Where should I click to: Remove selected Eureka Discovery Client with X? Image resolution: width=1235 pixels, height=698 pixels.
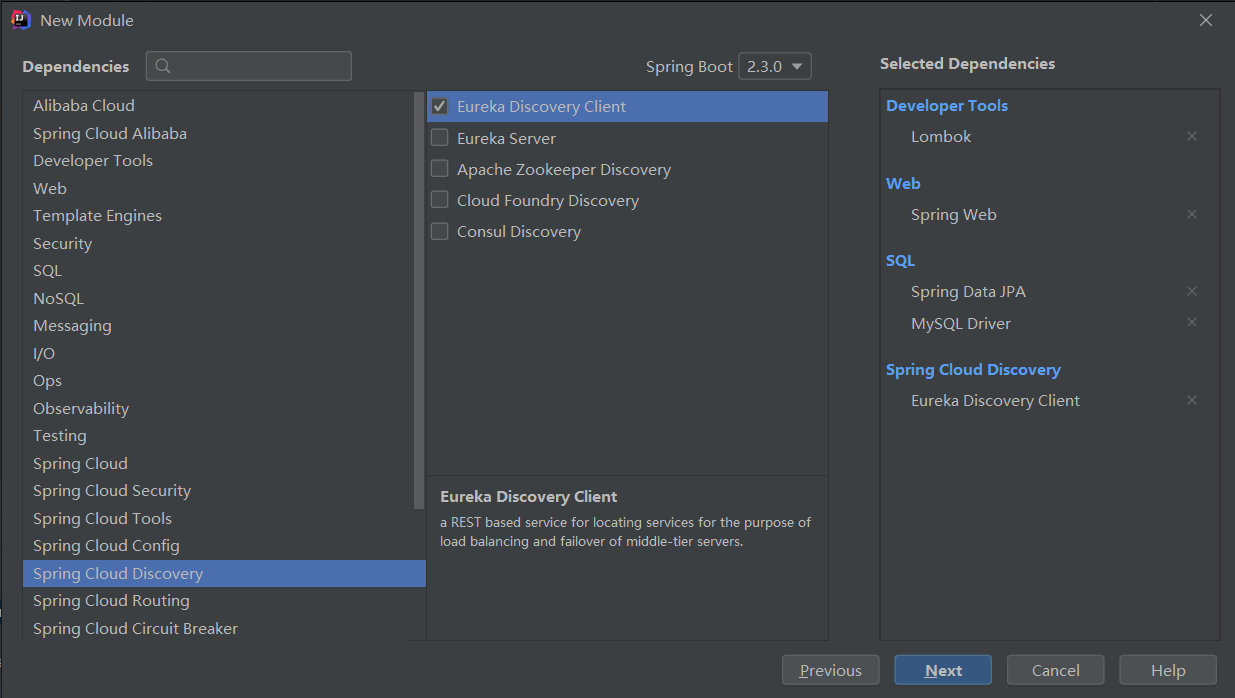tap(1191, 400)
